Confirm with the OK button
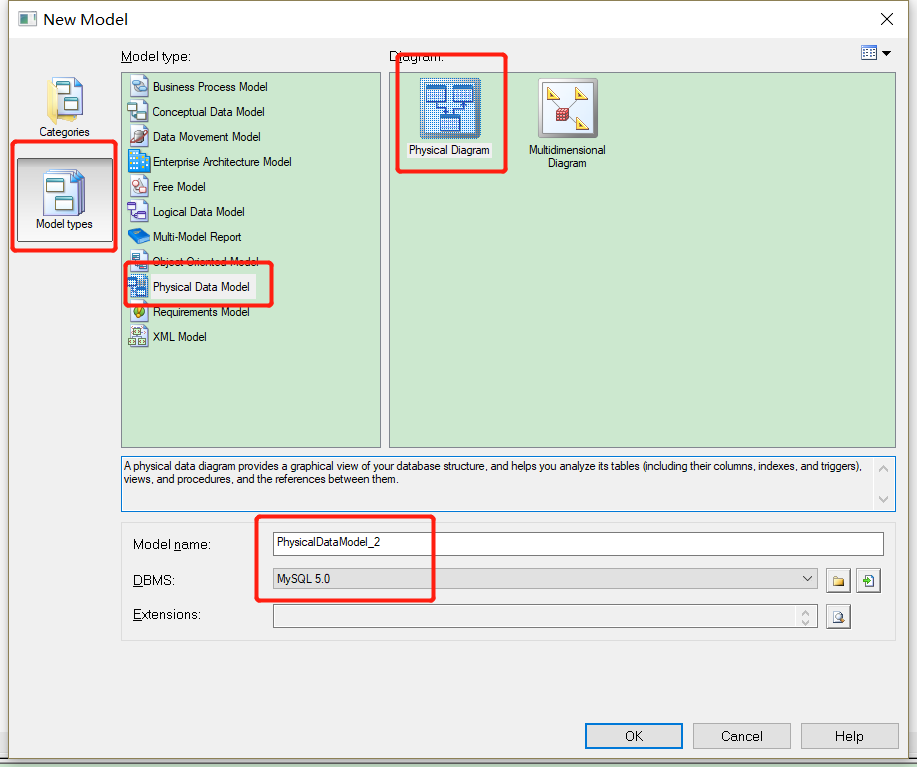 tap(634, 736)
